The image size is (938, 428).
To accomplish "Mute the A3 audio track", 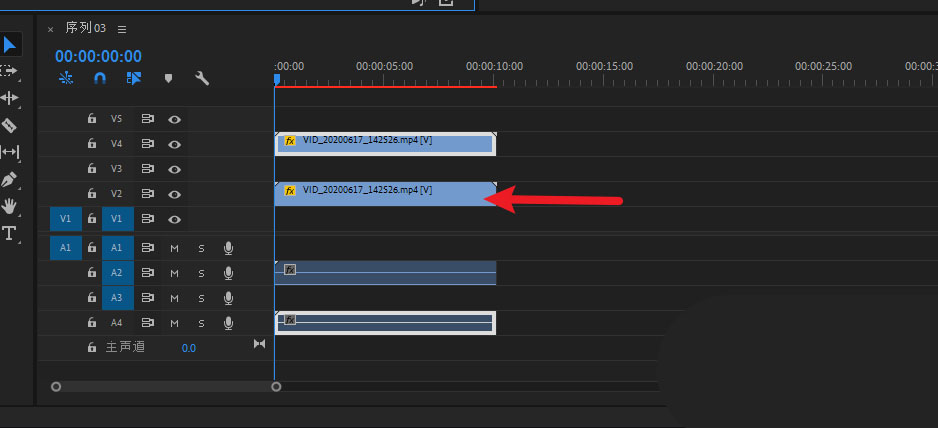I will (175, 299).
